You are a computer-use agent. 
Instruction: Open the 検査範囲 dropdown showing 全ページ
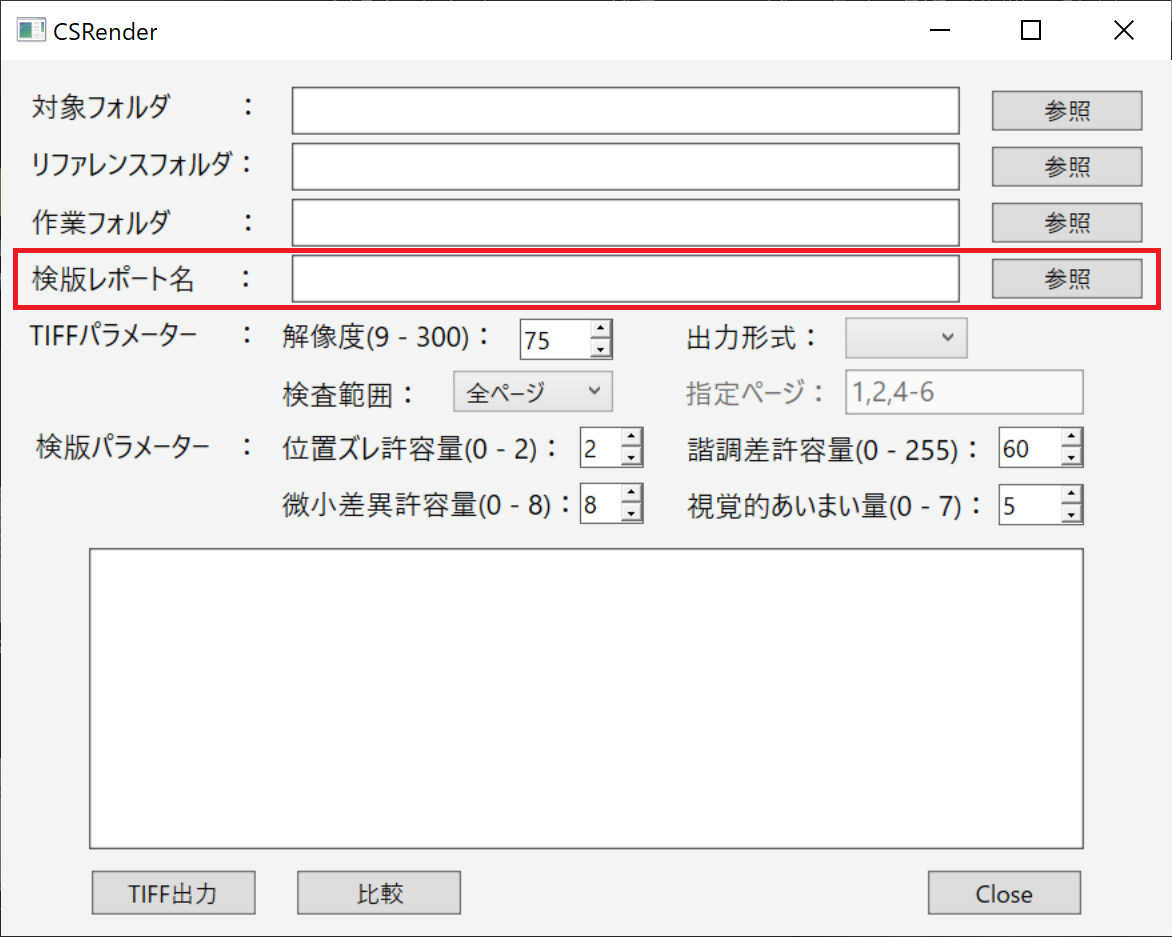(532, 391)
